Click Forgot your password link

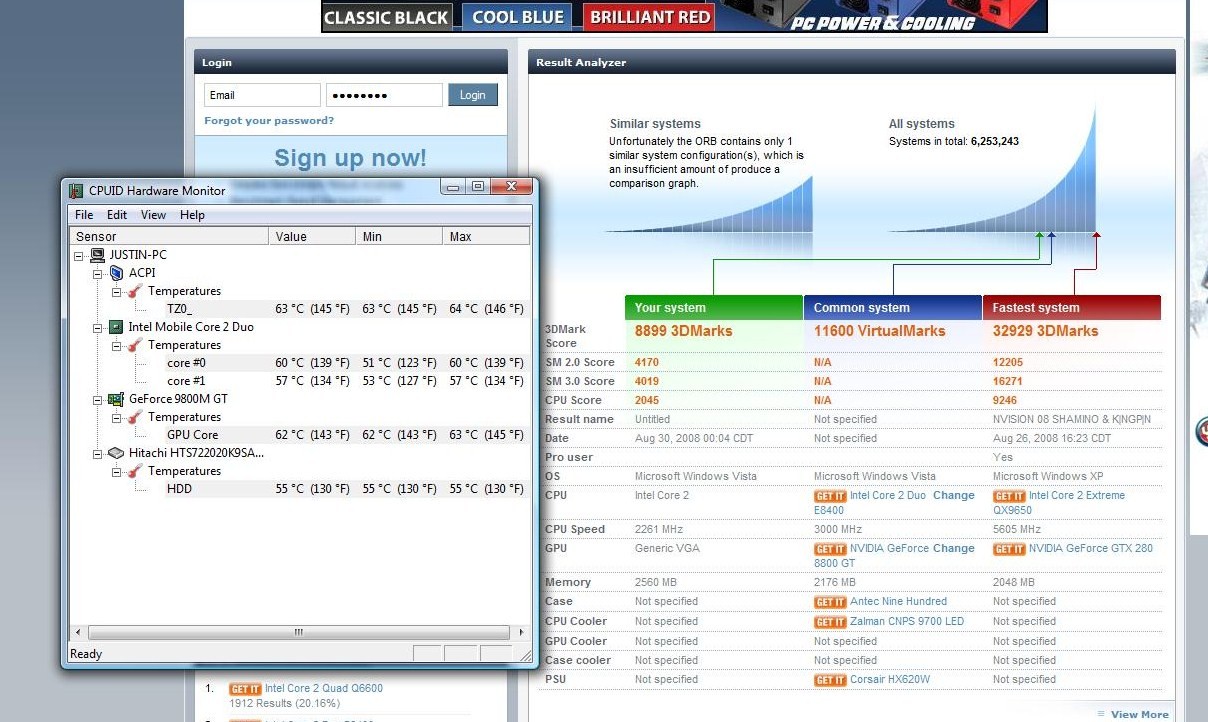(x=269, y=120)
